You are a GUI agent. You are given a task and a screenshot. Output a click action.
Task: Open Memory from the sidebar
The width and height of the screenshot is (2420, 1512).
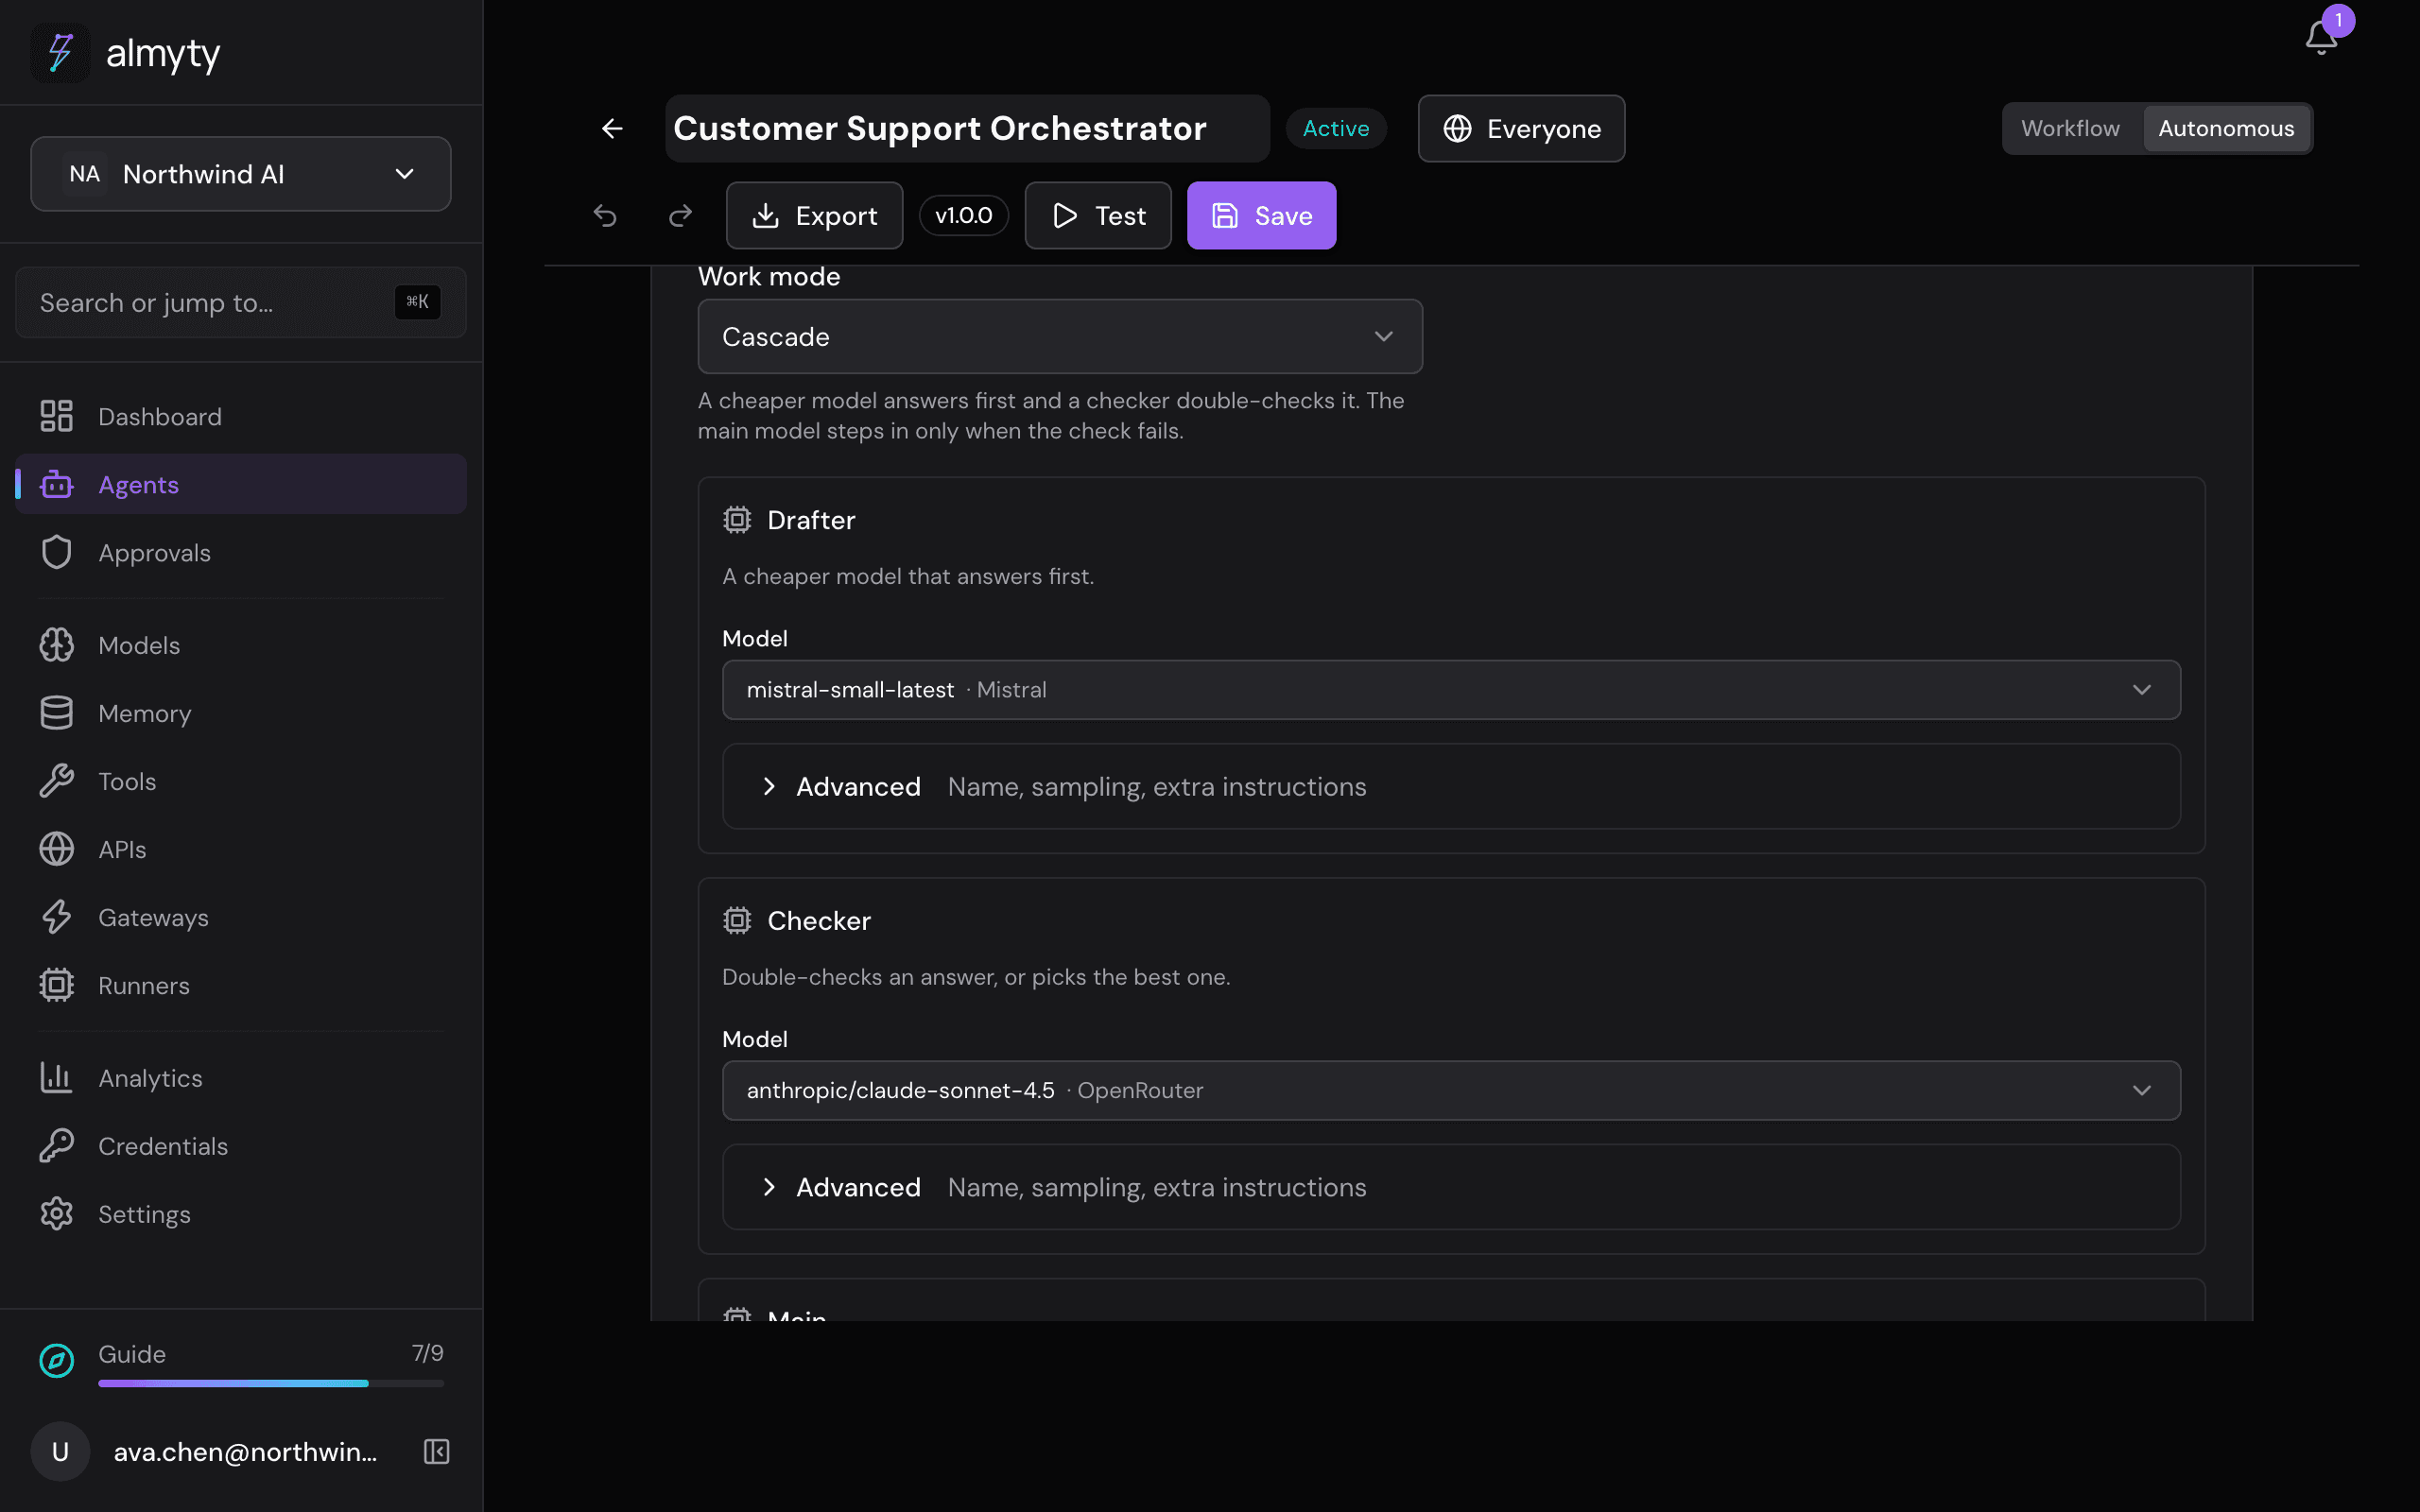pos(241,713)
